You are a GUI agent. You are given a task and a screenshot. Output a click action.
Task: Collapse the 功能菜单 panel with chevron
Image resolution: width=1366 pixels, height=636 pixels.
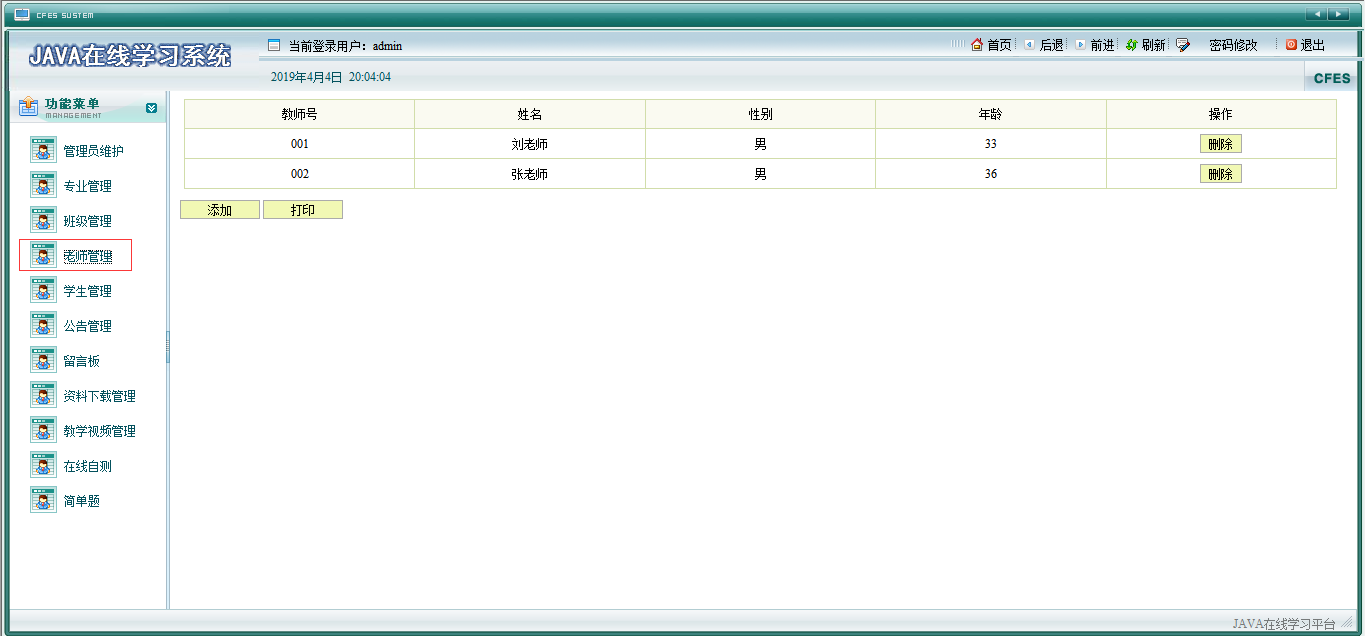pyautogui.click(x=151, y=108)
